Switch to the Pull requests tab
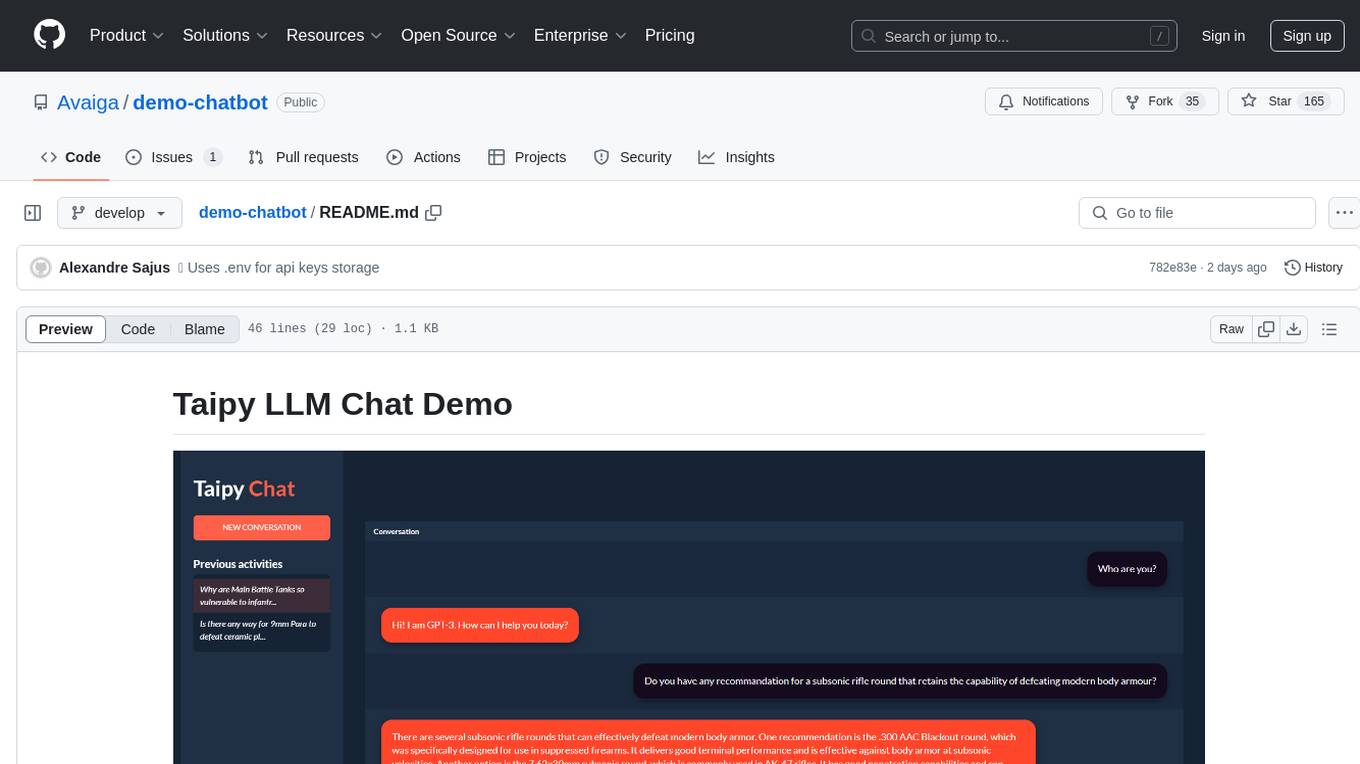This screenshot has width=1360, height=764. [303, 157]
